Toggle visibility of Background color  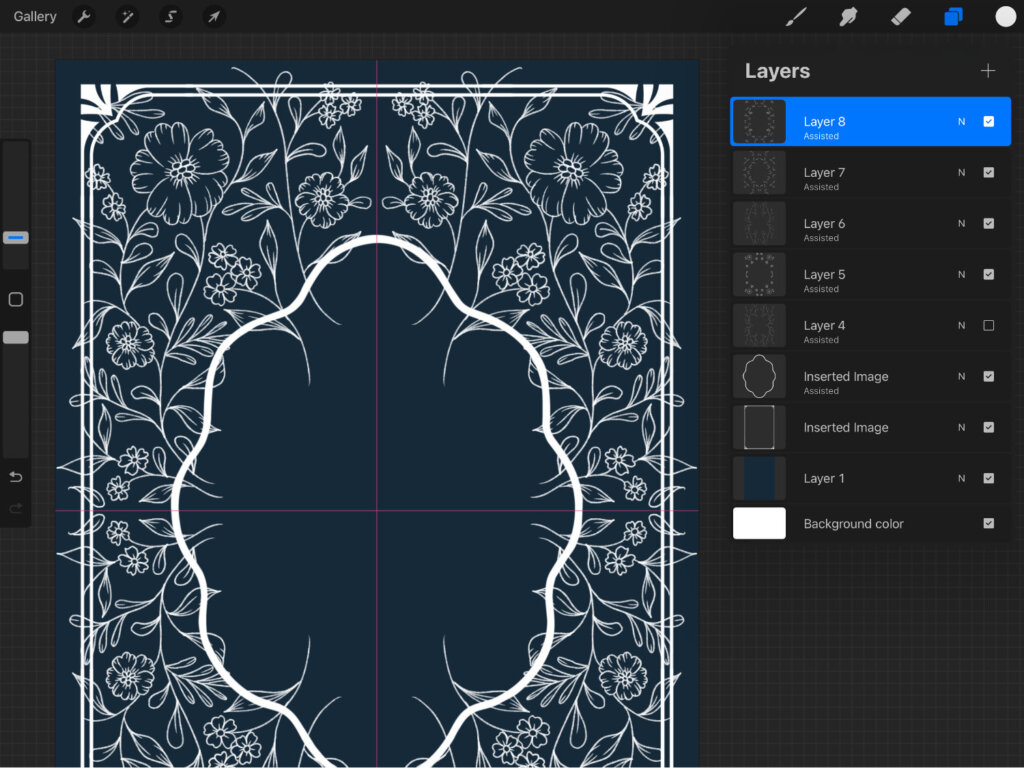[988, 523]
